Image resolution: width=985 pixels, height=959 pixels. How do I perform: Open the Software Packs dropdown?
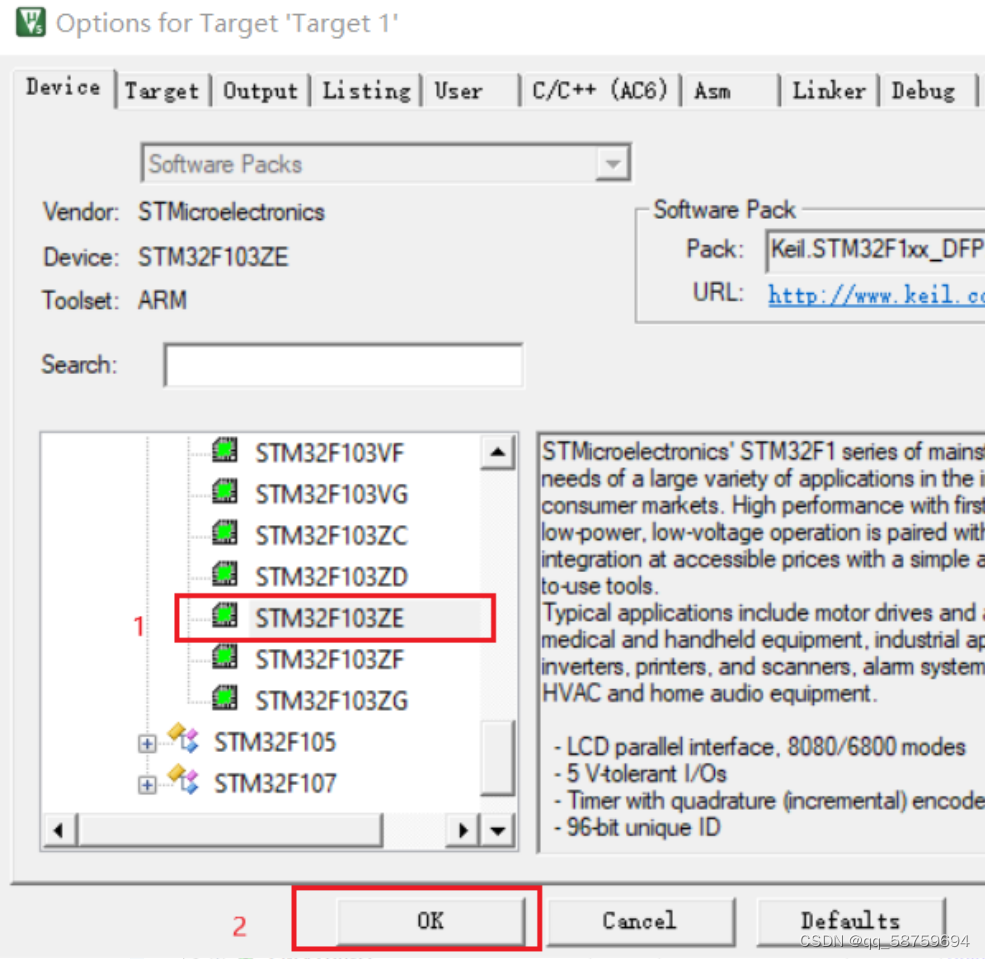(612, 163)
